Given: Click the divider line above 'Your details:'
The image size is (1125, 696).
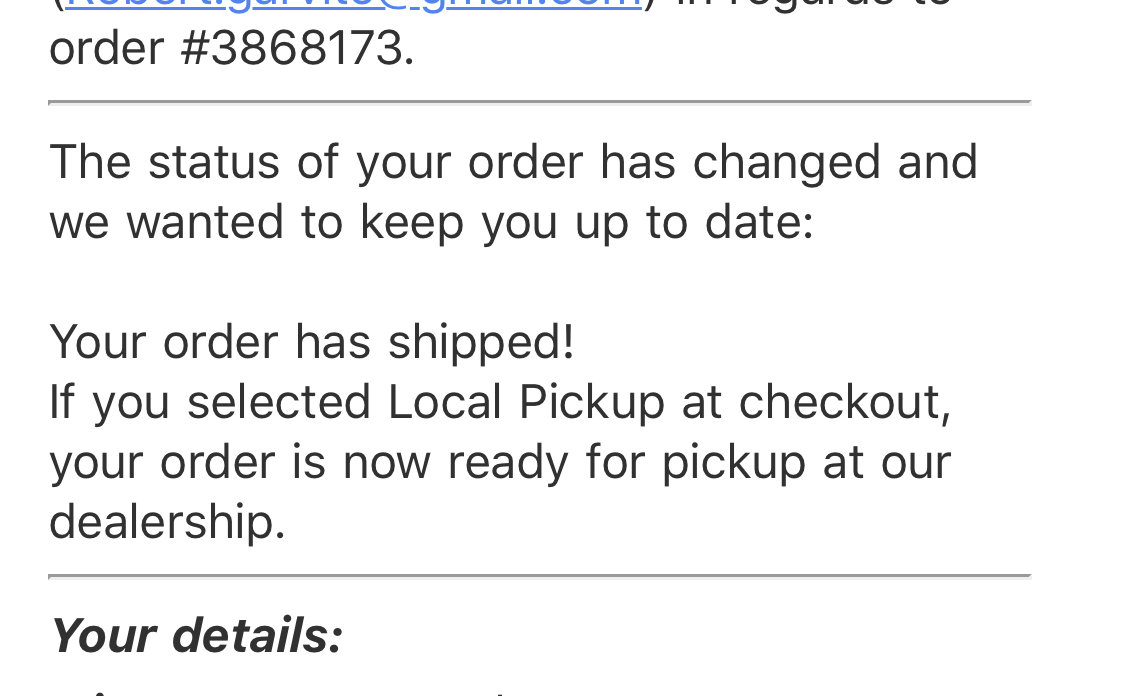Looking at the screenshot, I should click(x=540, y=576).
